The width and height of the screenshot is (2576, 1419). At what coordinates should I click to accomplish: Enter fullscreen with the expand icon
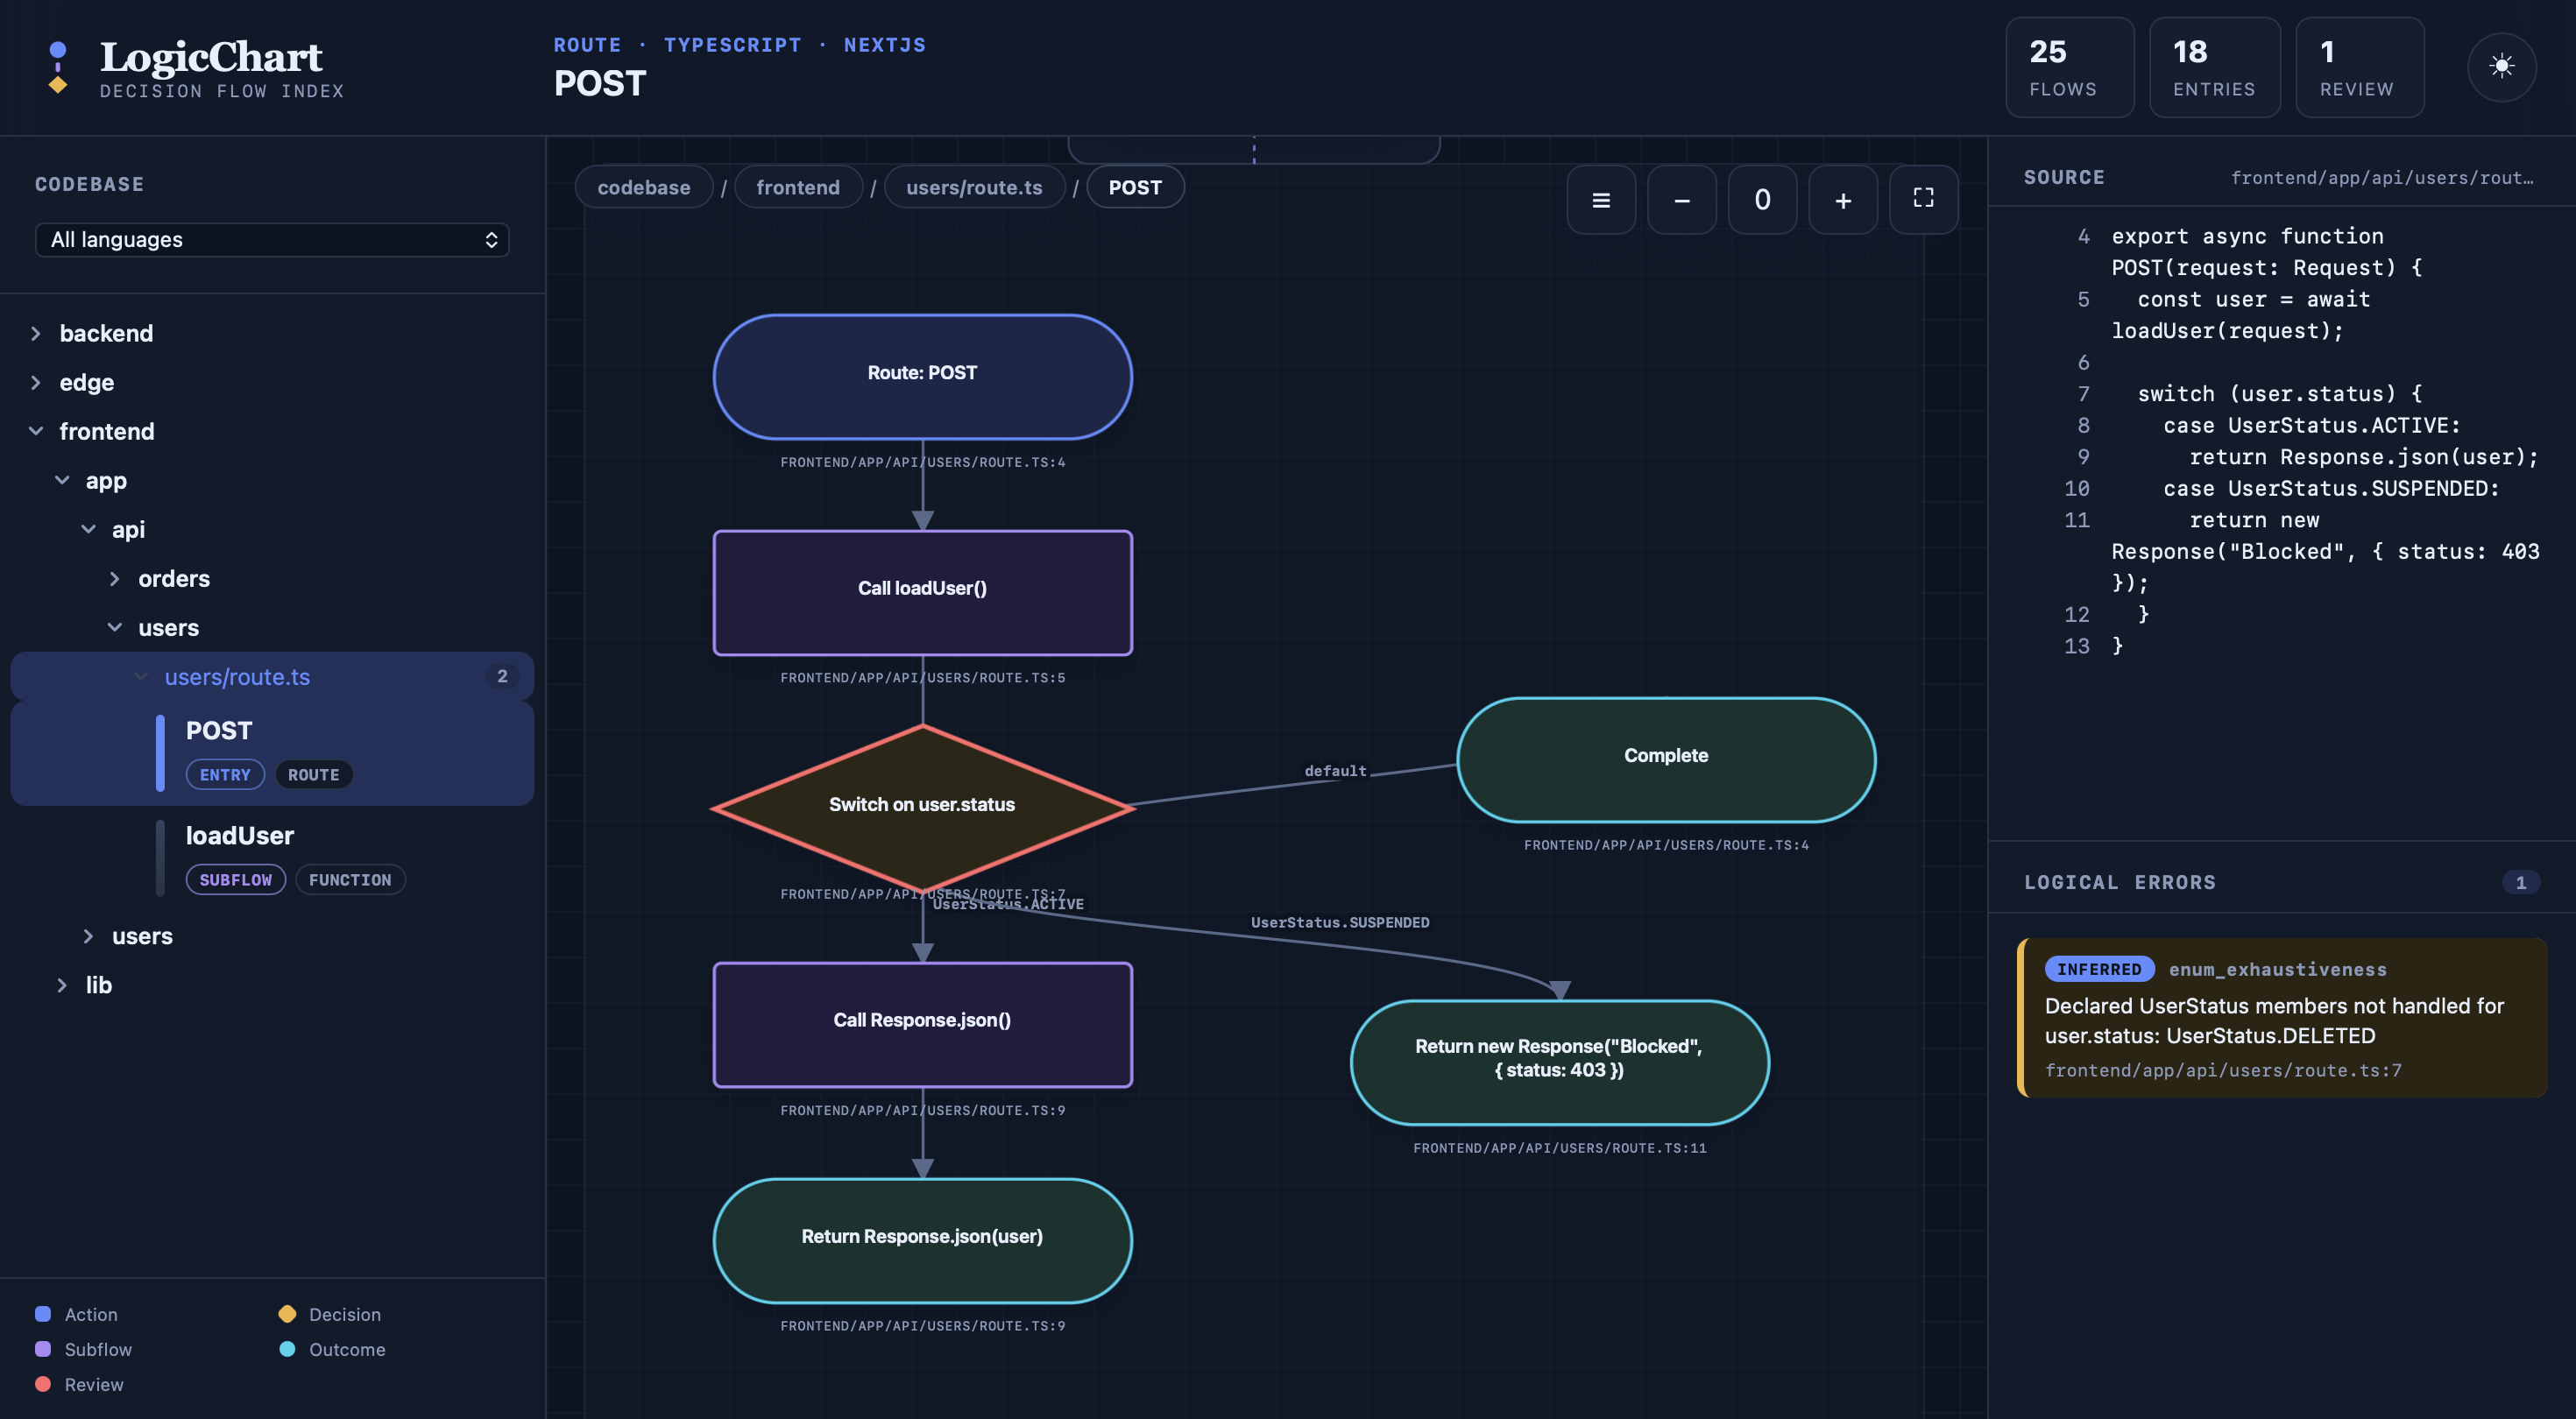click(x=1923, y=200)
